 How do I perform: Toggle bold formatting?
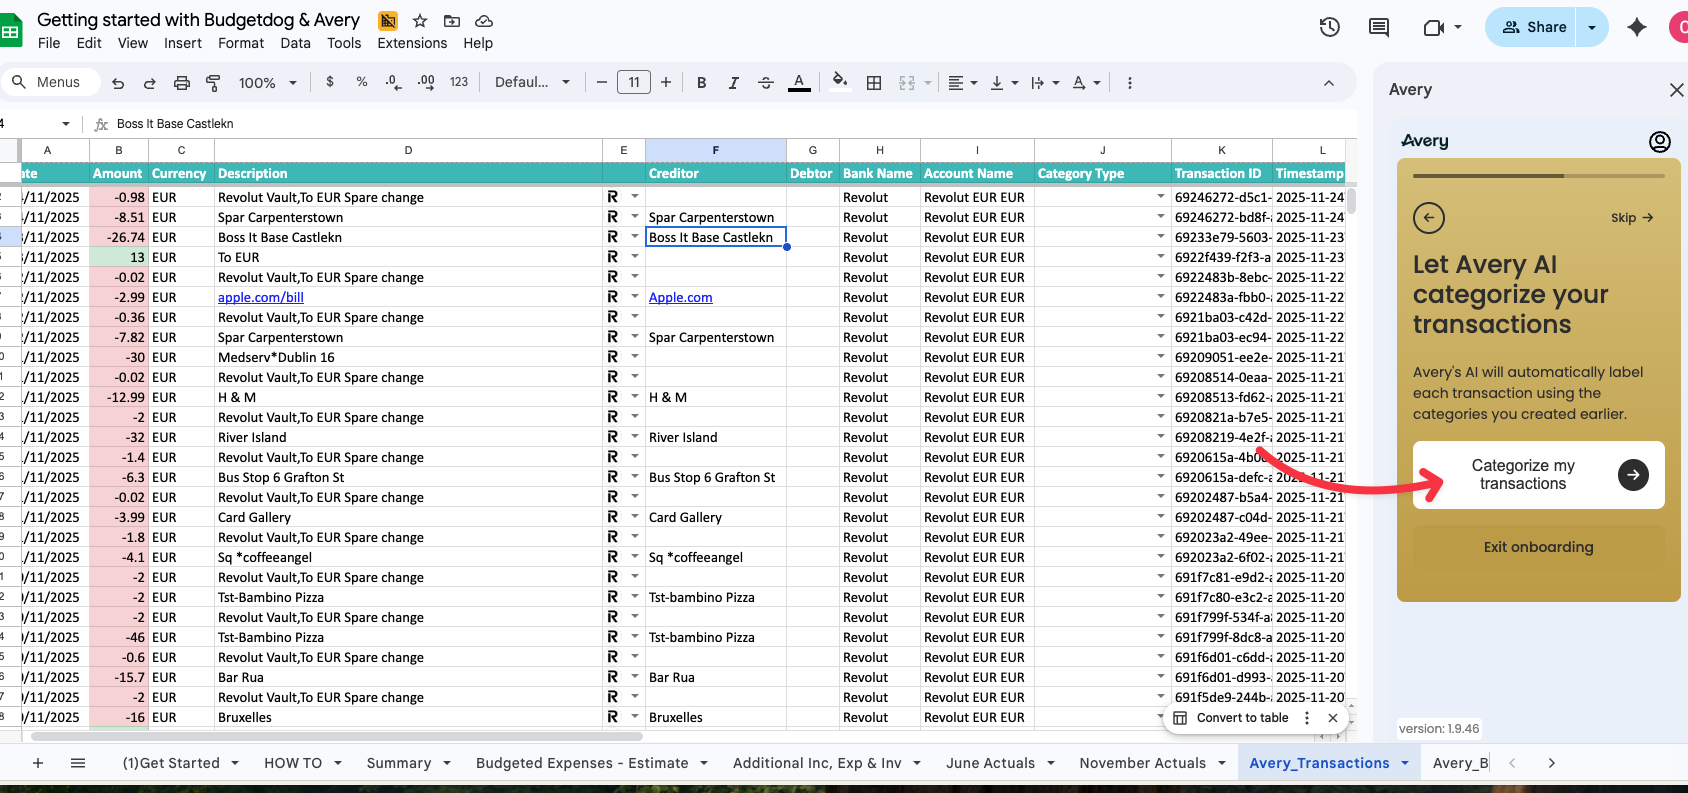click(x=701, y=83)
